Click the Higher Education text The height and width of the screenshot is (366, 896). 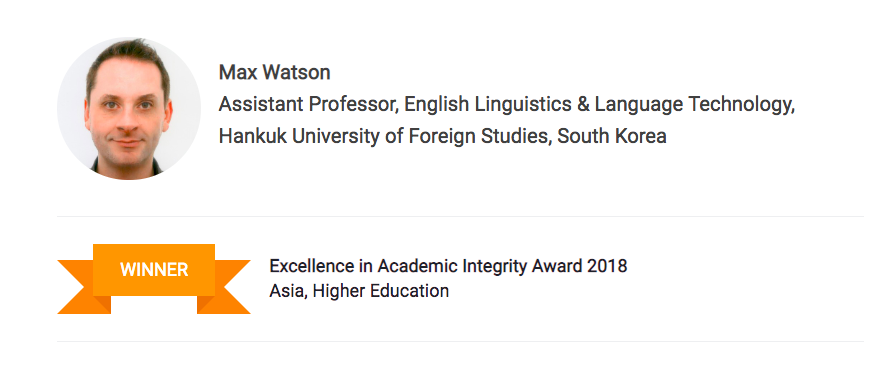[381, 291]
